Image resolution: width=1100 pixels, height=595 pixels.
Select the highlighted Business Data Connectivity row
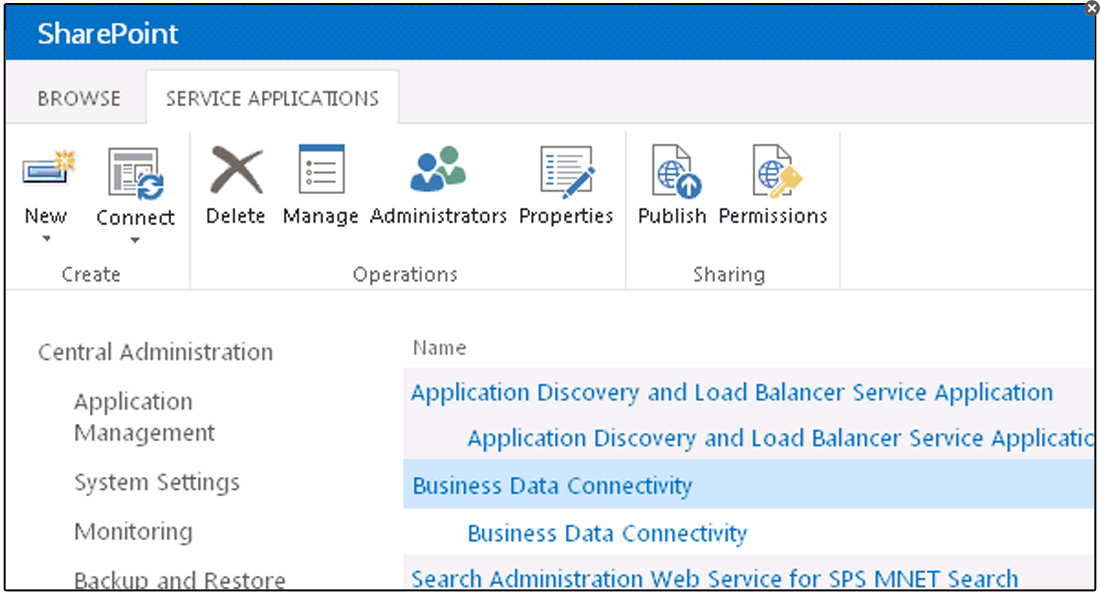point(749,485)
